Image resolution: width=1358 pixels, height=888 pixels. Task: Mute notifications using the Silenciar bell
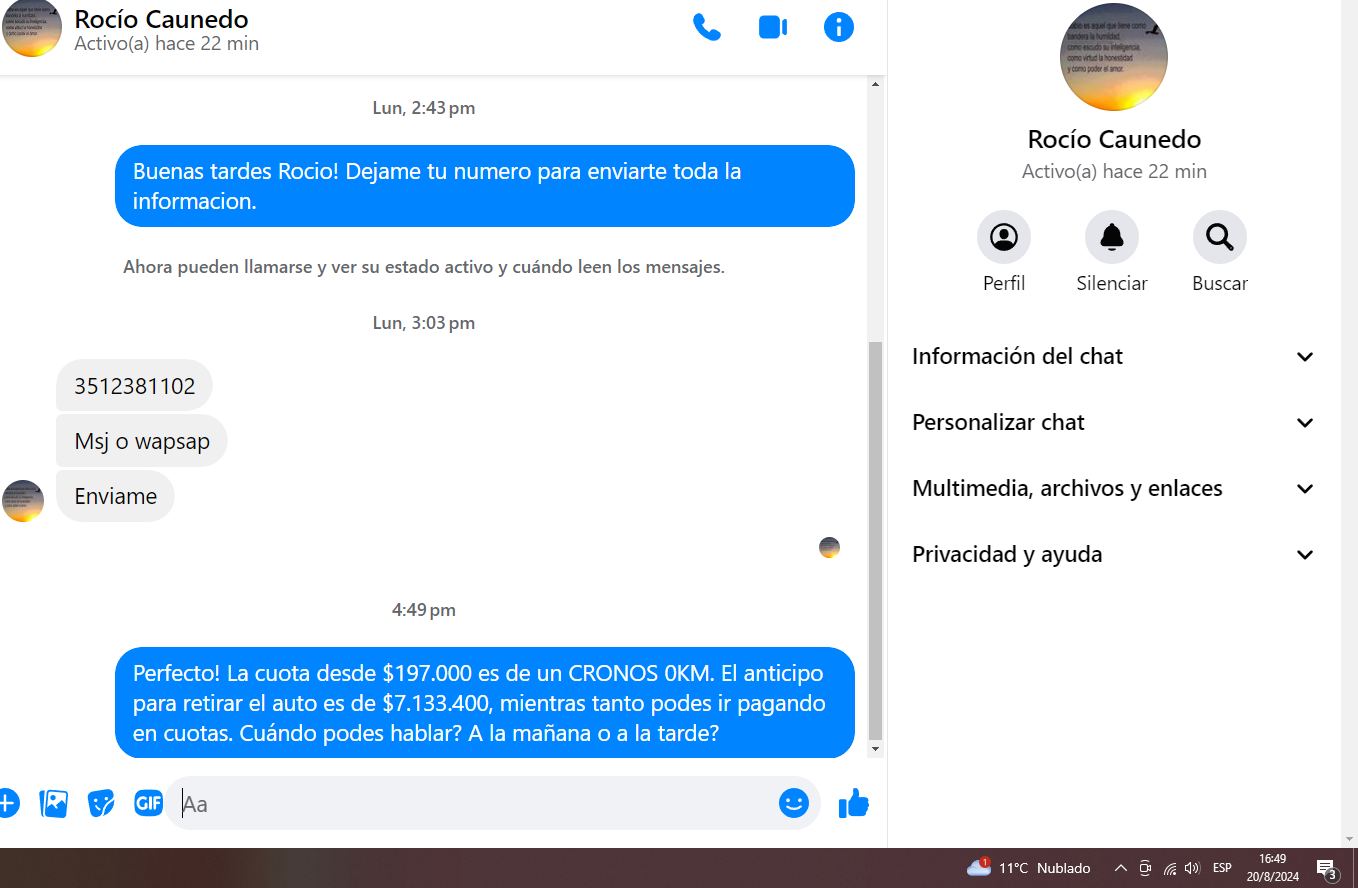tap(1112, 237)
